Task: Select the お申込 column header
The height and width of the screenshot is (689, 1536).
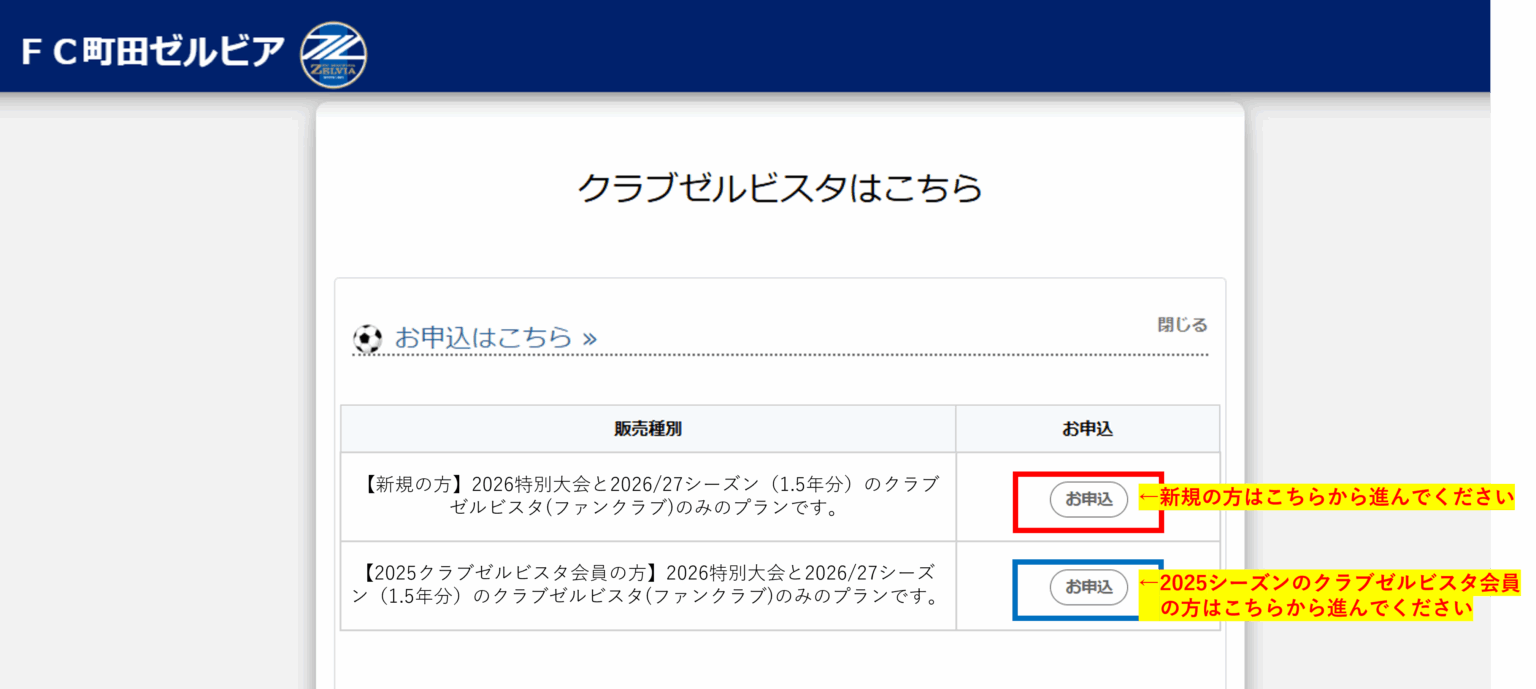Action: click(x=1087, y=429)
